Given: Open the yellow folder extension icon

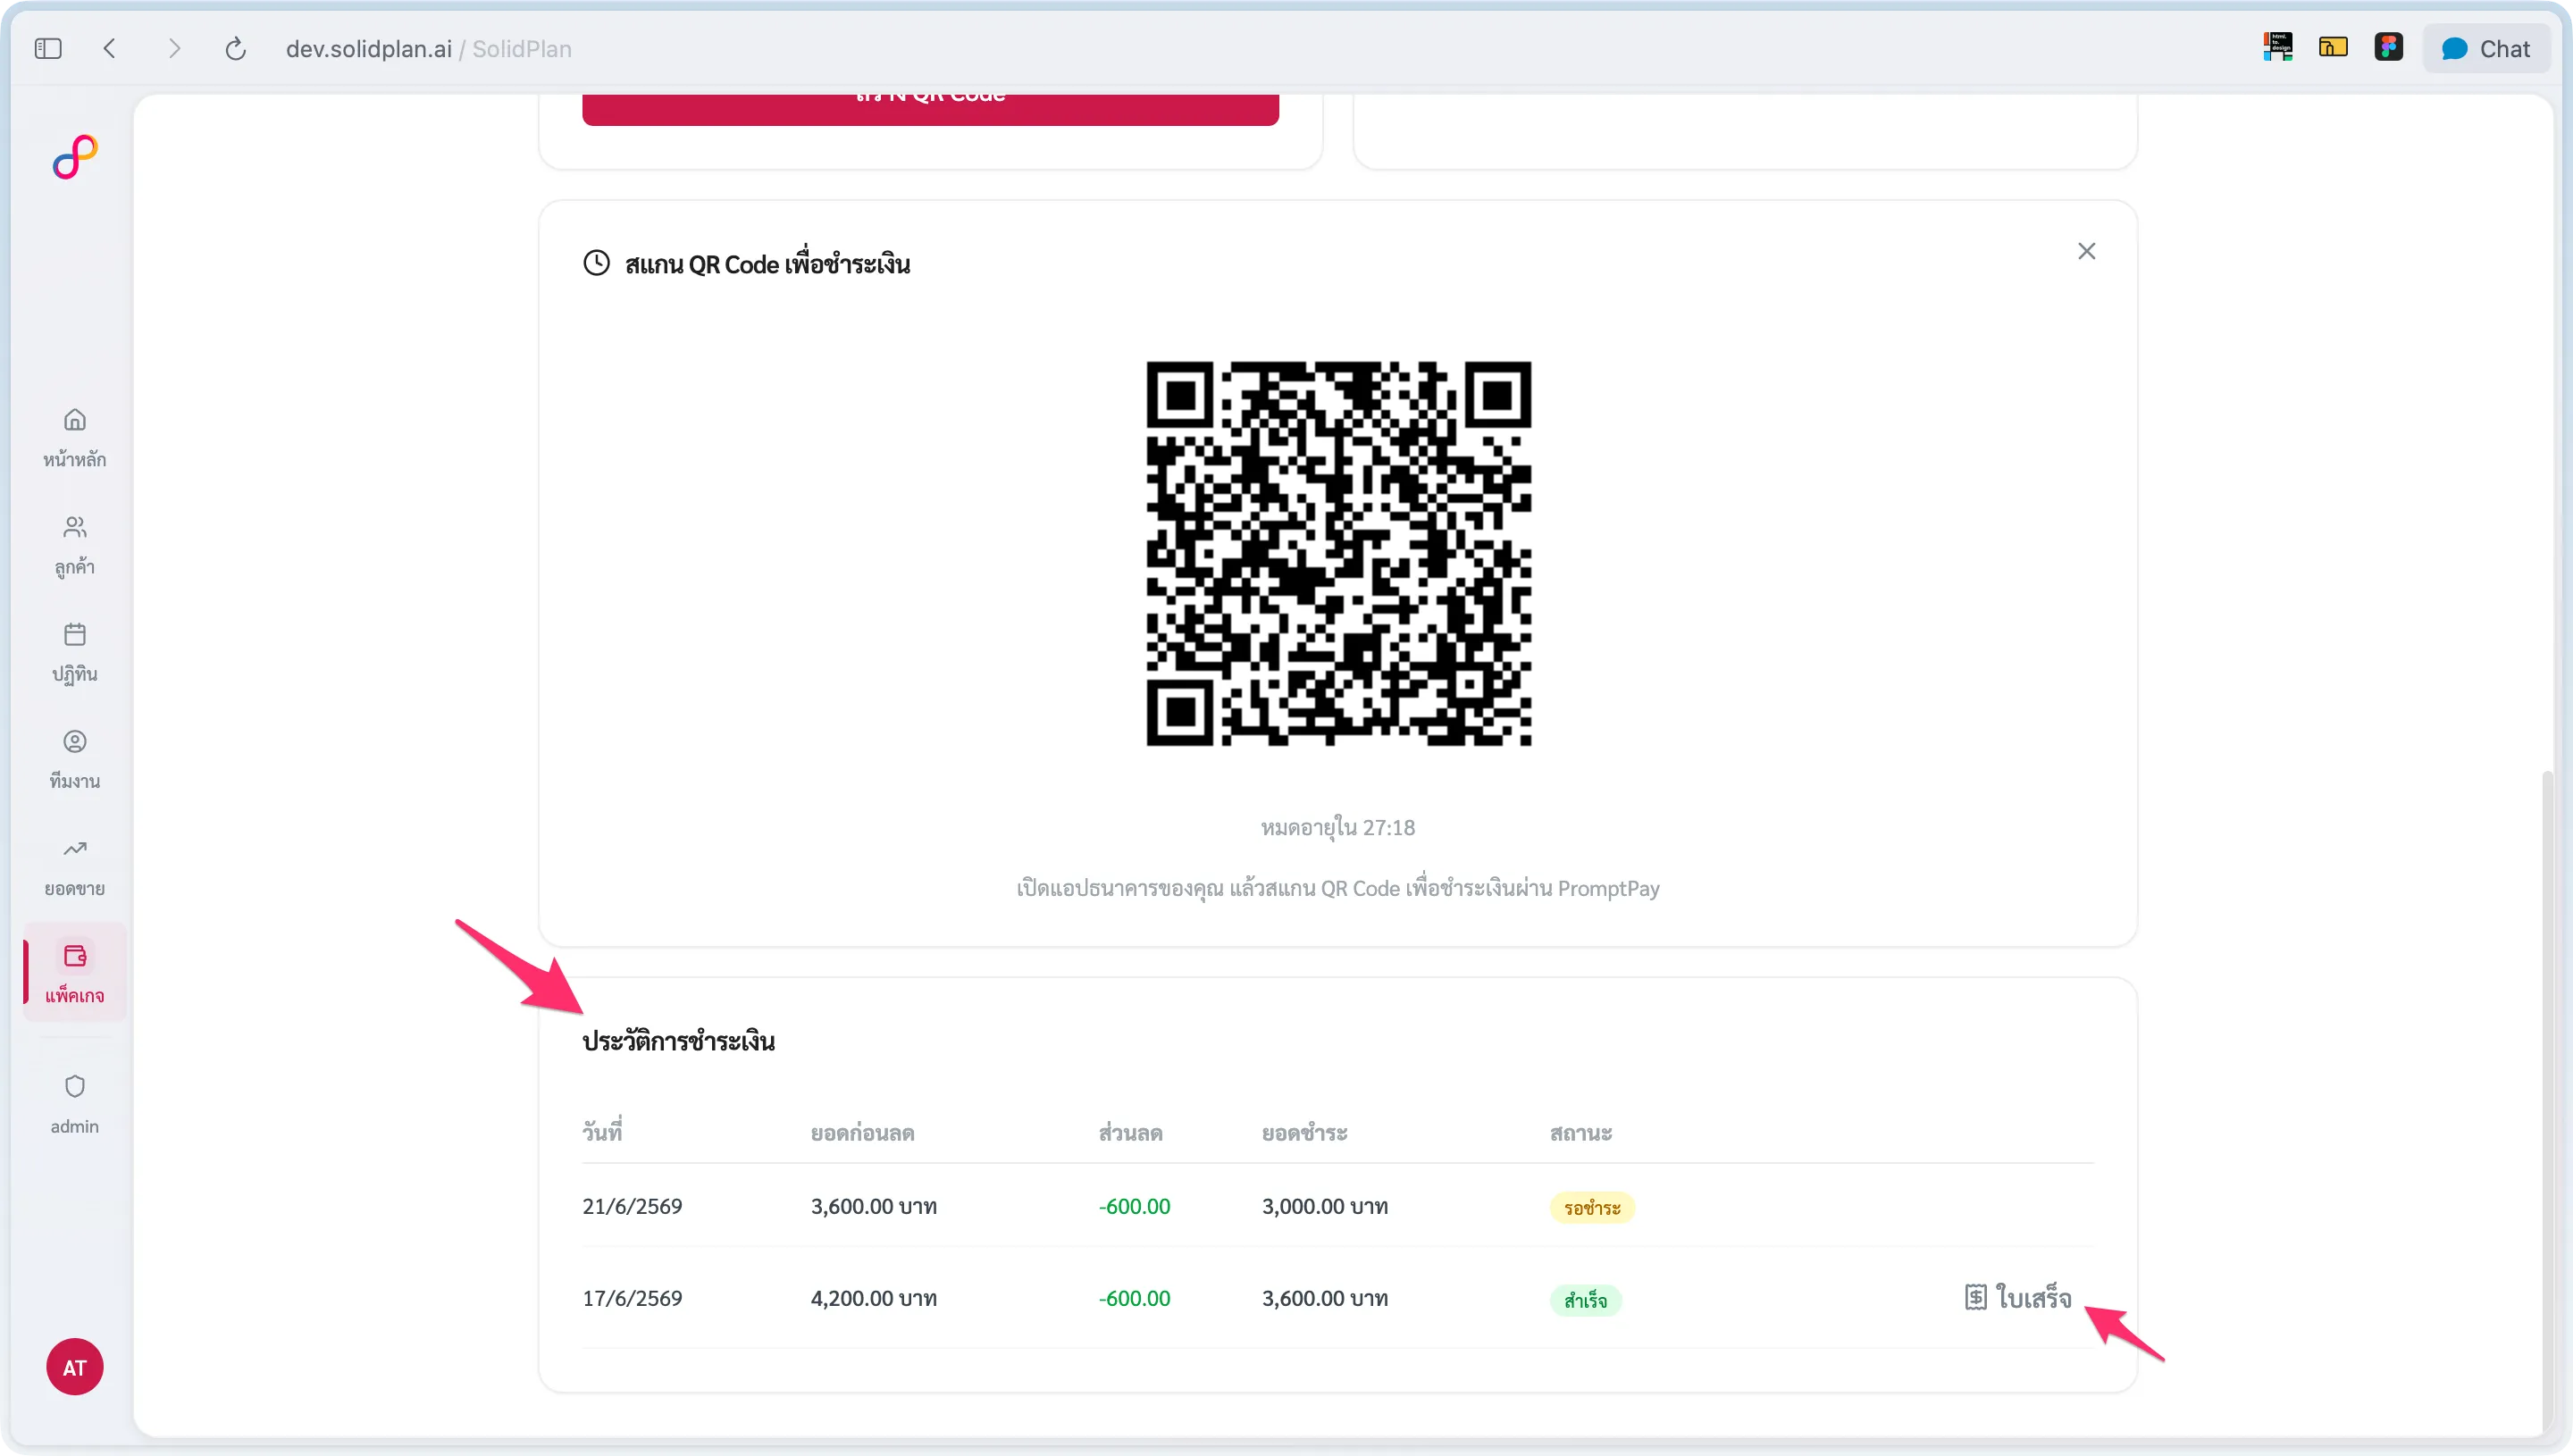Looking at the screenshot, I should [x=2333, y=47].
